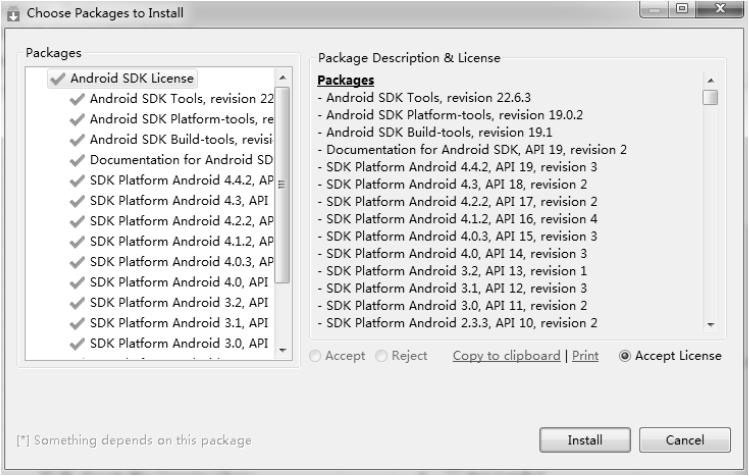Click checkmark icon next to Android SDK Tools

pos(77,99)
